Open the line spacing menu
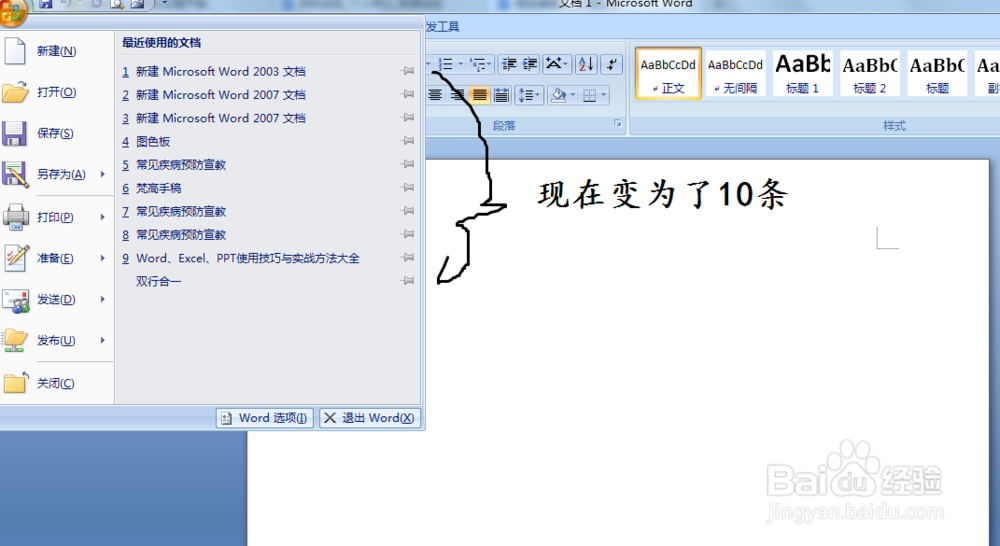 529,96
